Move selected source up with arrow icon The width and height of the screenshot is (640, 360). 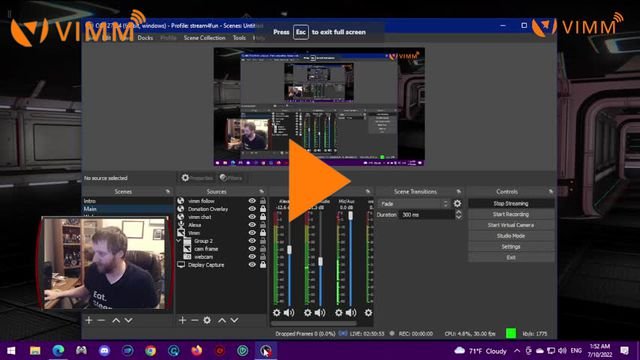click(x=222, y=320)
